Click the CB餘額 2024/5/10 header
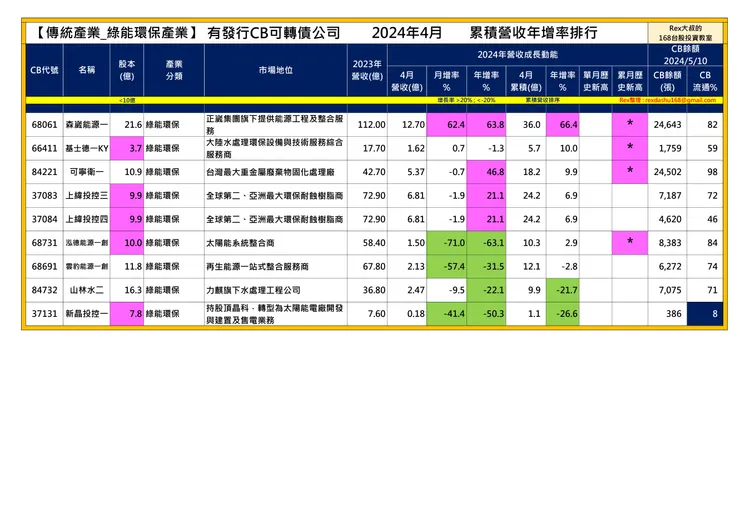Viewport: 740px width, 523px height. tap(685, 55)
